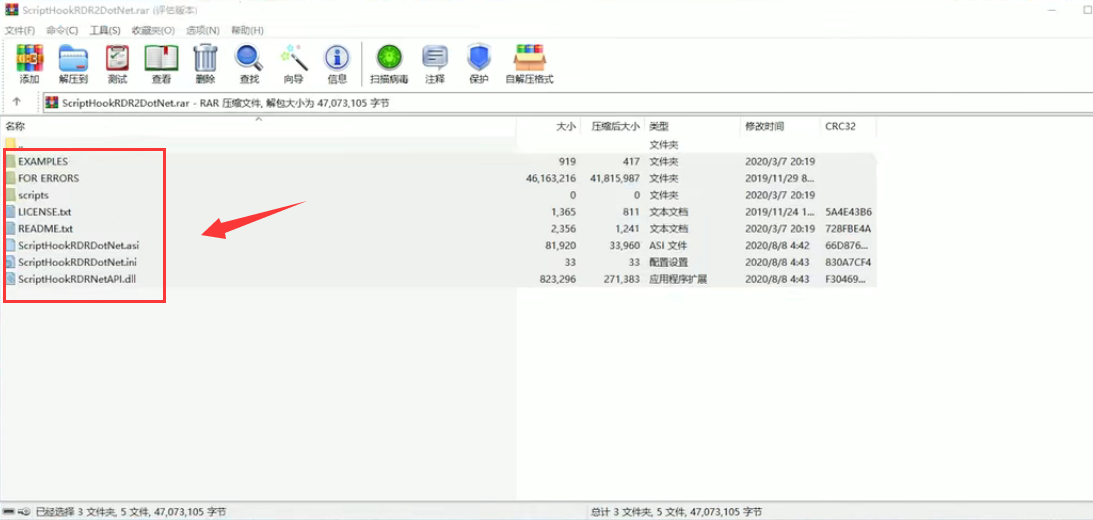Select the EXAMPLES folder name
Image resolution: width=1093 pixels, height=520 pixels.
coord(43,161)
